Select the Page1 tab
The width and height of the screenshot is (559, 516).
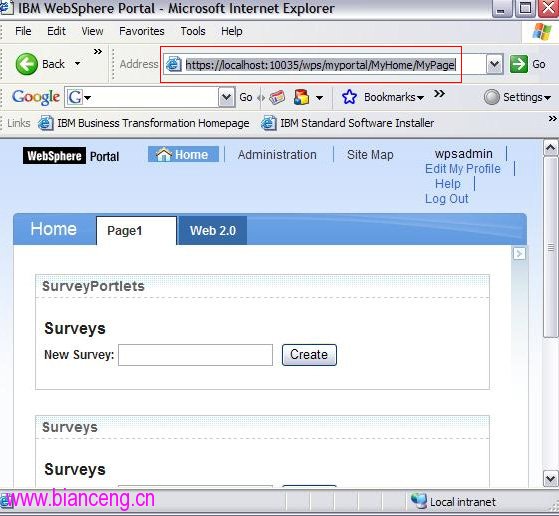pos(136,231)
